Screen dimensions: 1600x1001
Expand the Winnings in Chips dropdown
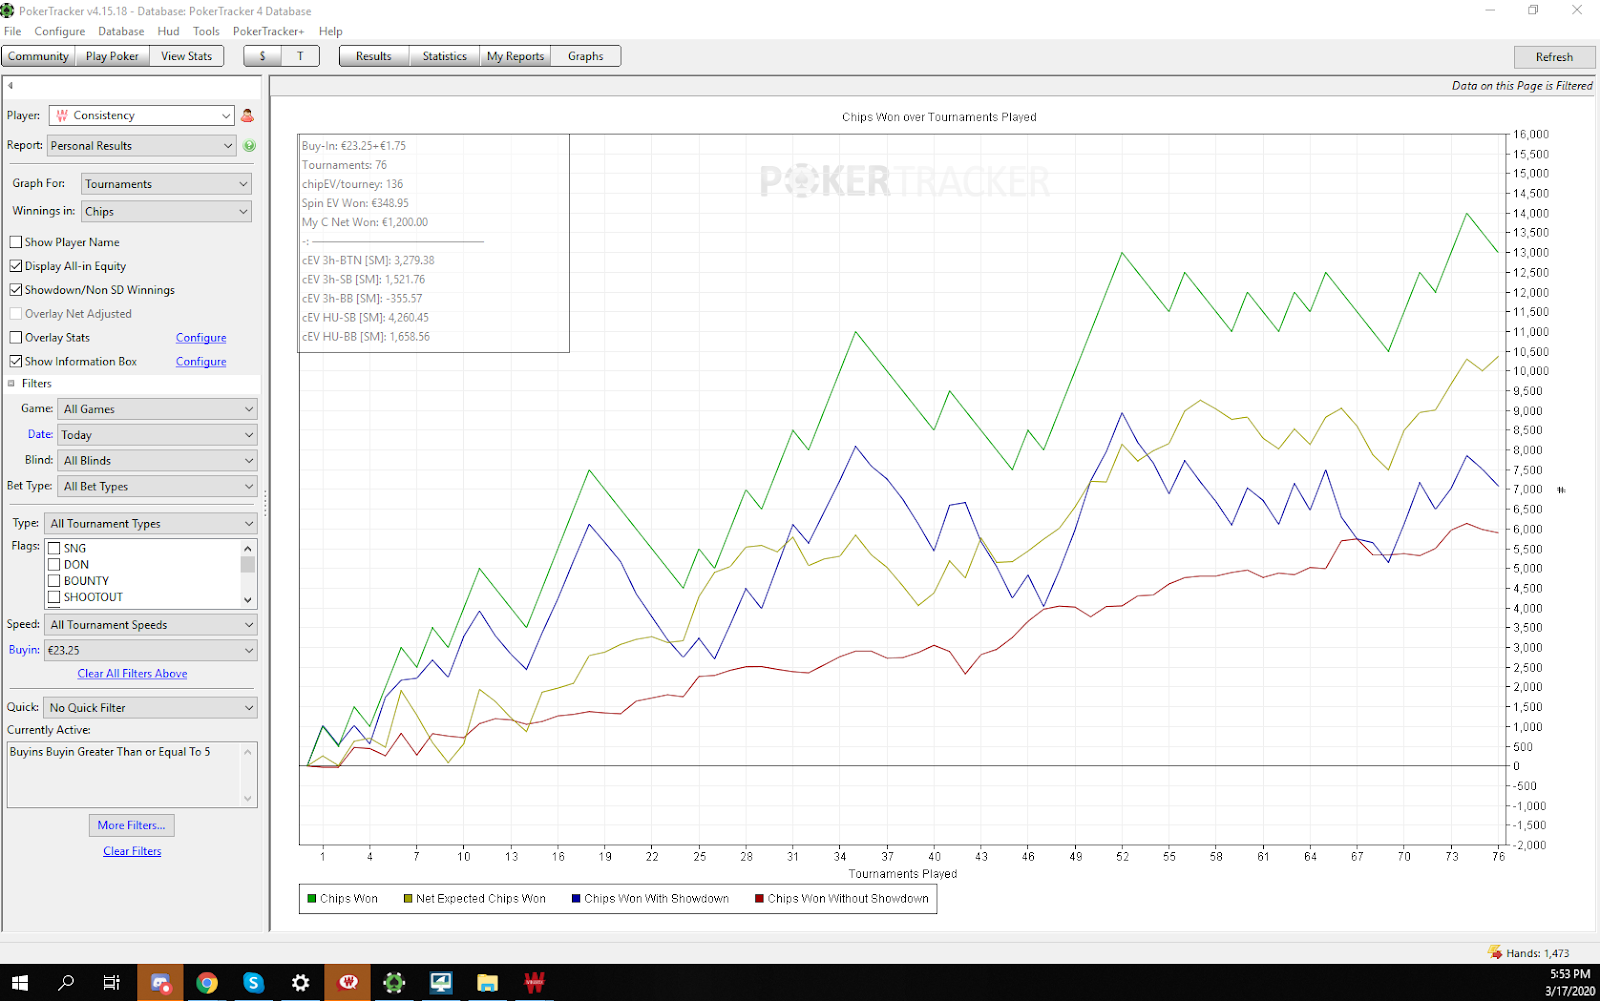166,212
